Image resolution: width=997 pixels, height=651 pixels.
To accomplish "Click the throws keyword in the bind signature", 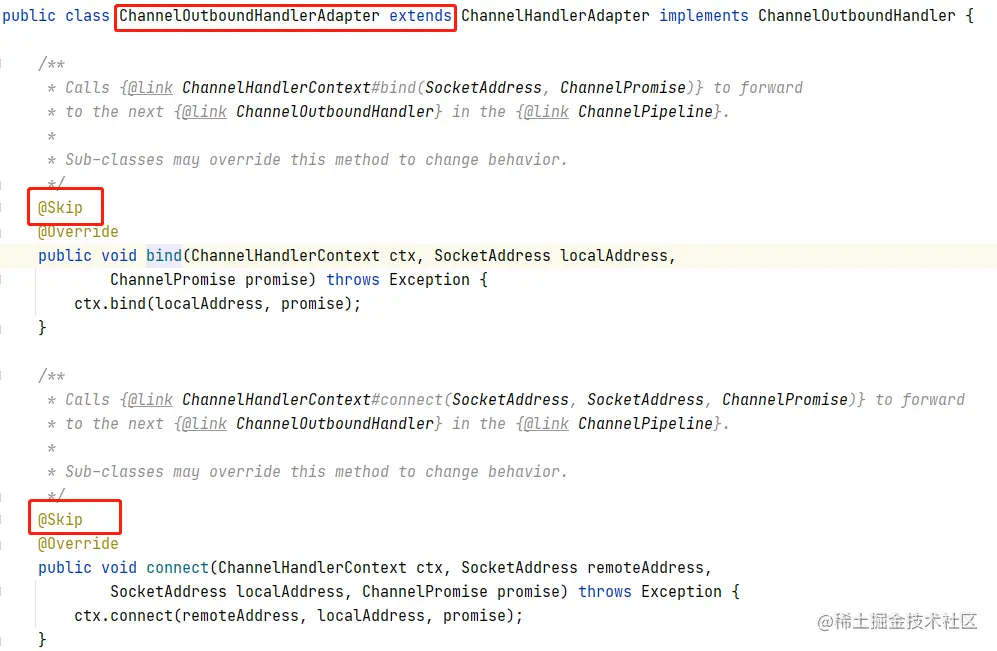I will point(353,280).
